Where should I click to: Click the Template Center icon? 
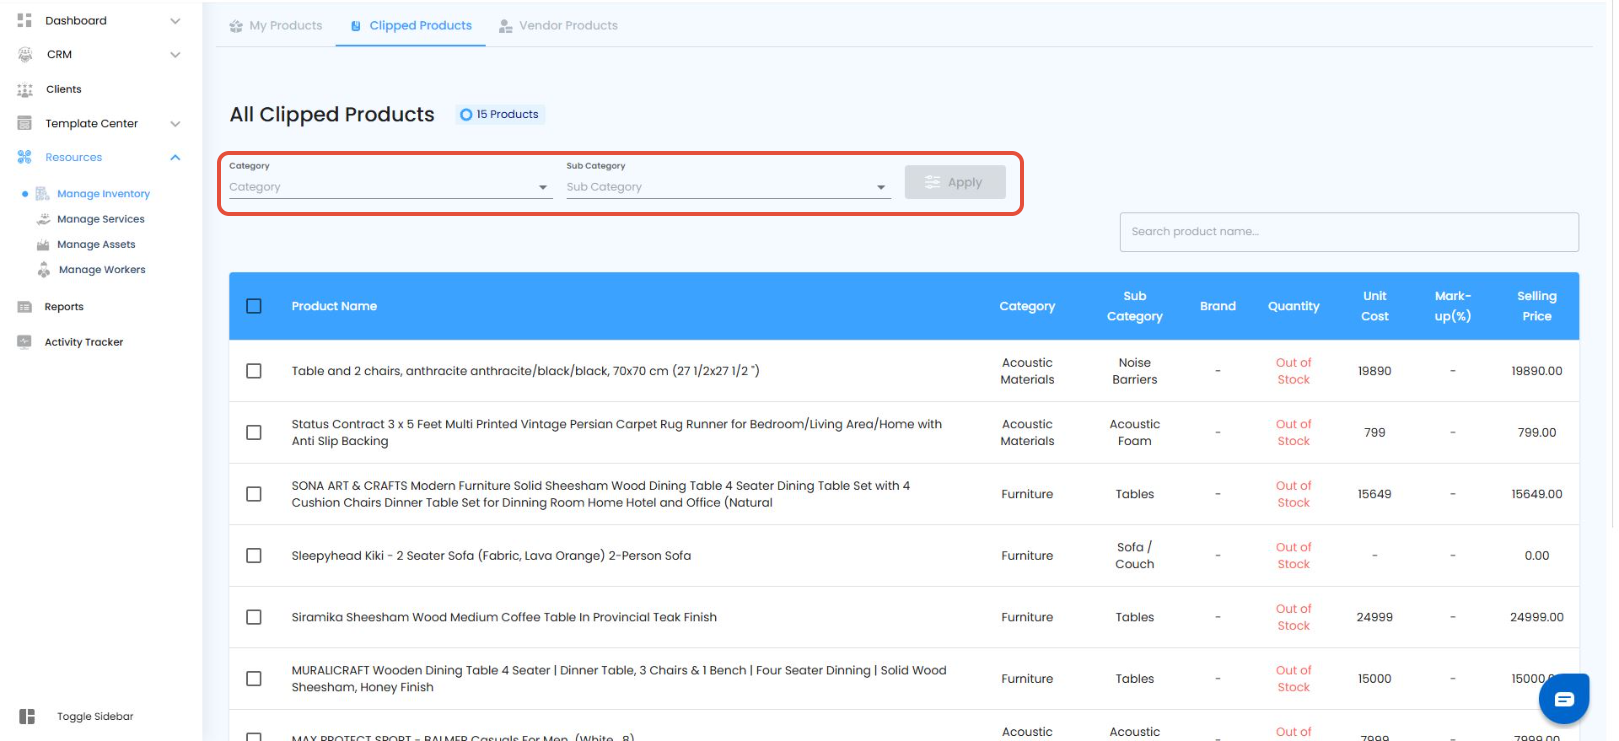coord(25,124)
